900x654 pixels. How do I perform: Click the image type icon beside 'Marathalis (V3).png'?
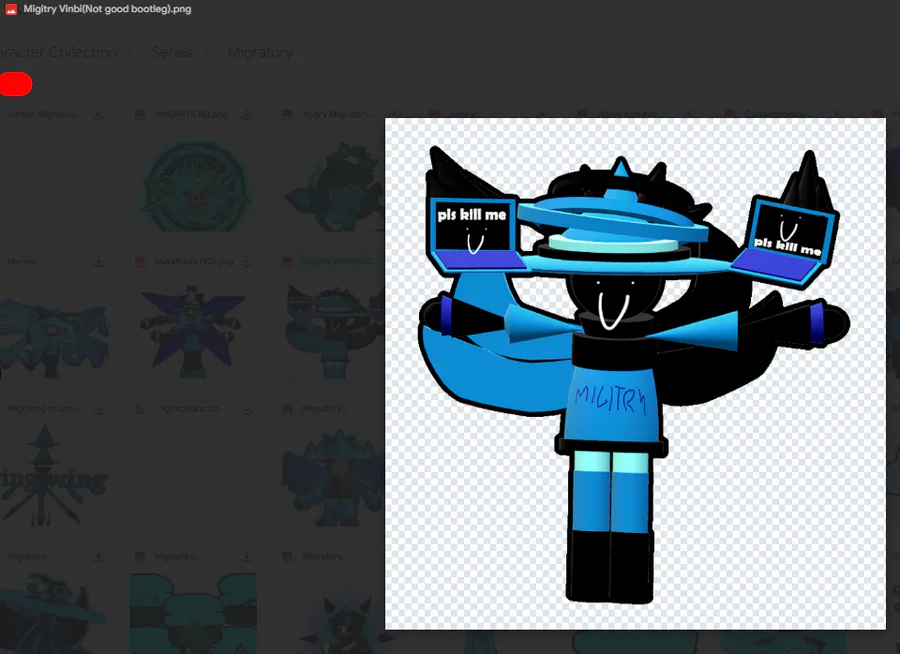pyautogui.click(x=140, y=262)
